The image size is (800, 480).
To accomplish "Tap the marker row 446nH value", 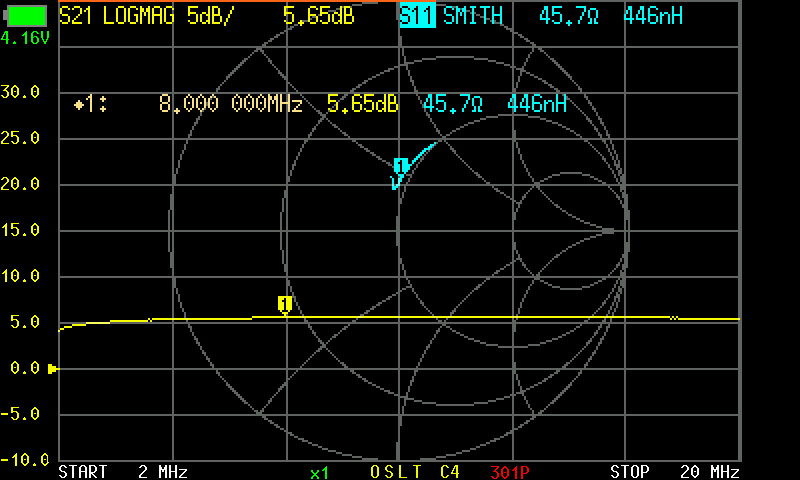I will (537, 104).
